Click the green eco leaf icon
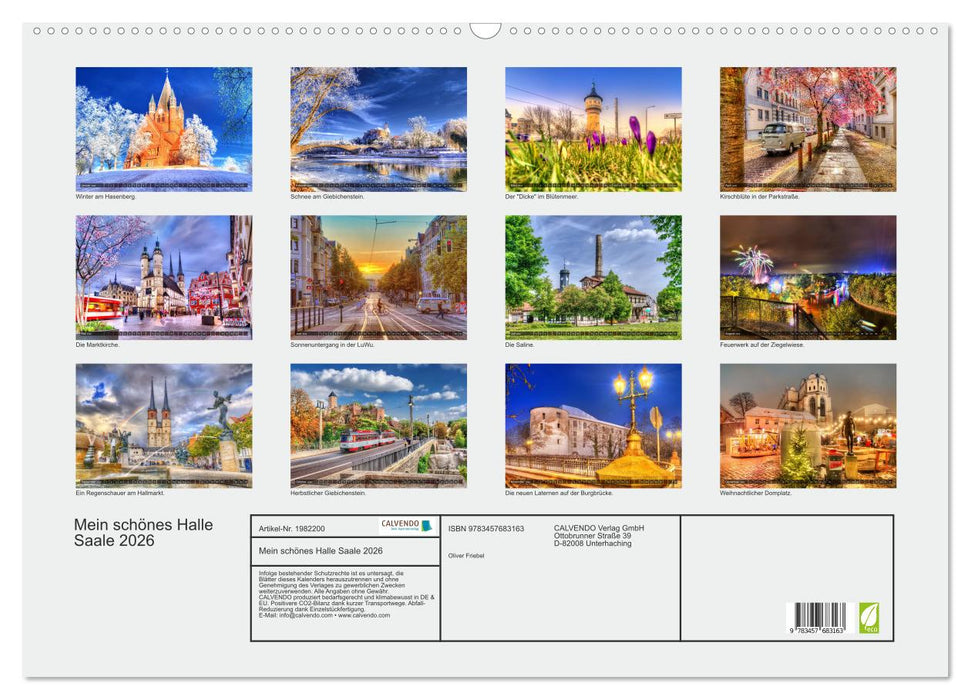971x700 pixels. point(869,618)
